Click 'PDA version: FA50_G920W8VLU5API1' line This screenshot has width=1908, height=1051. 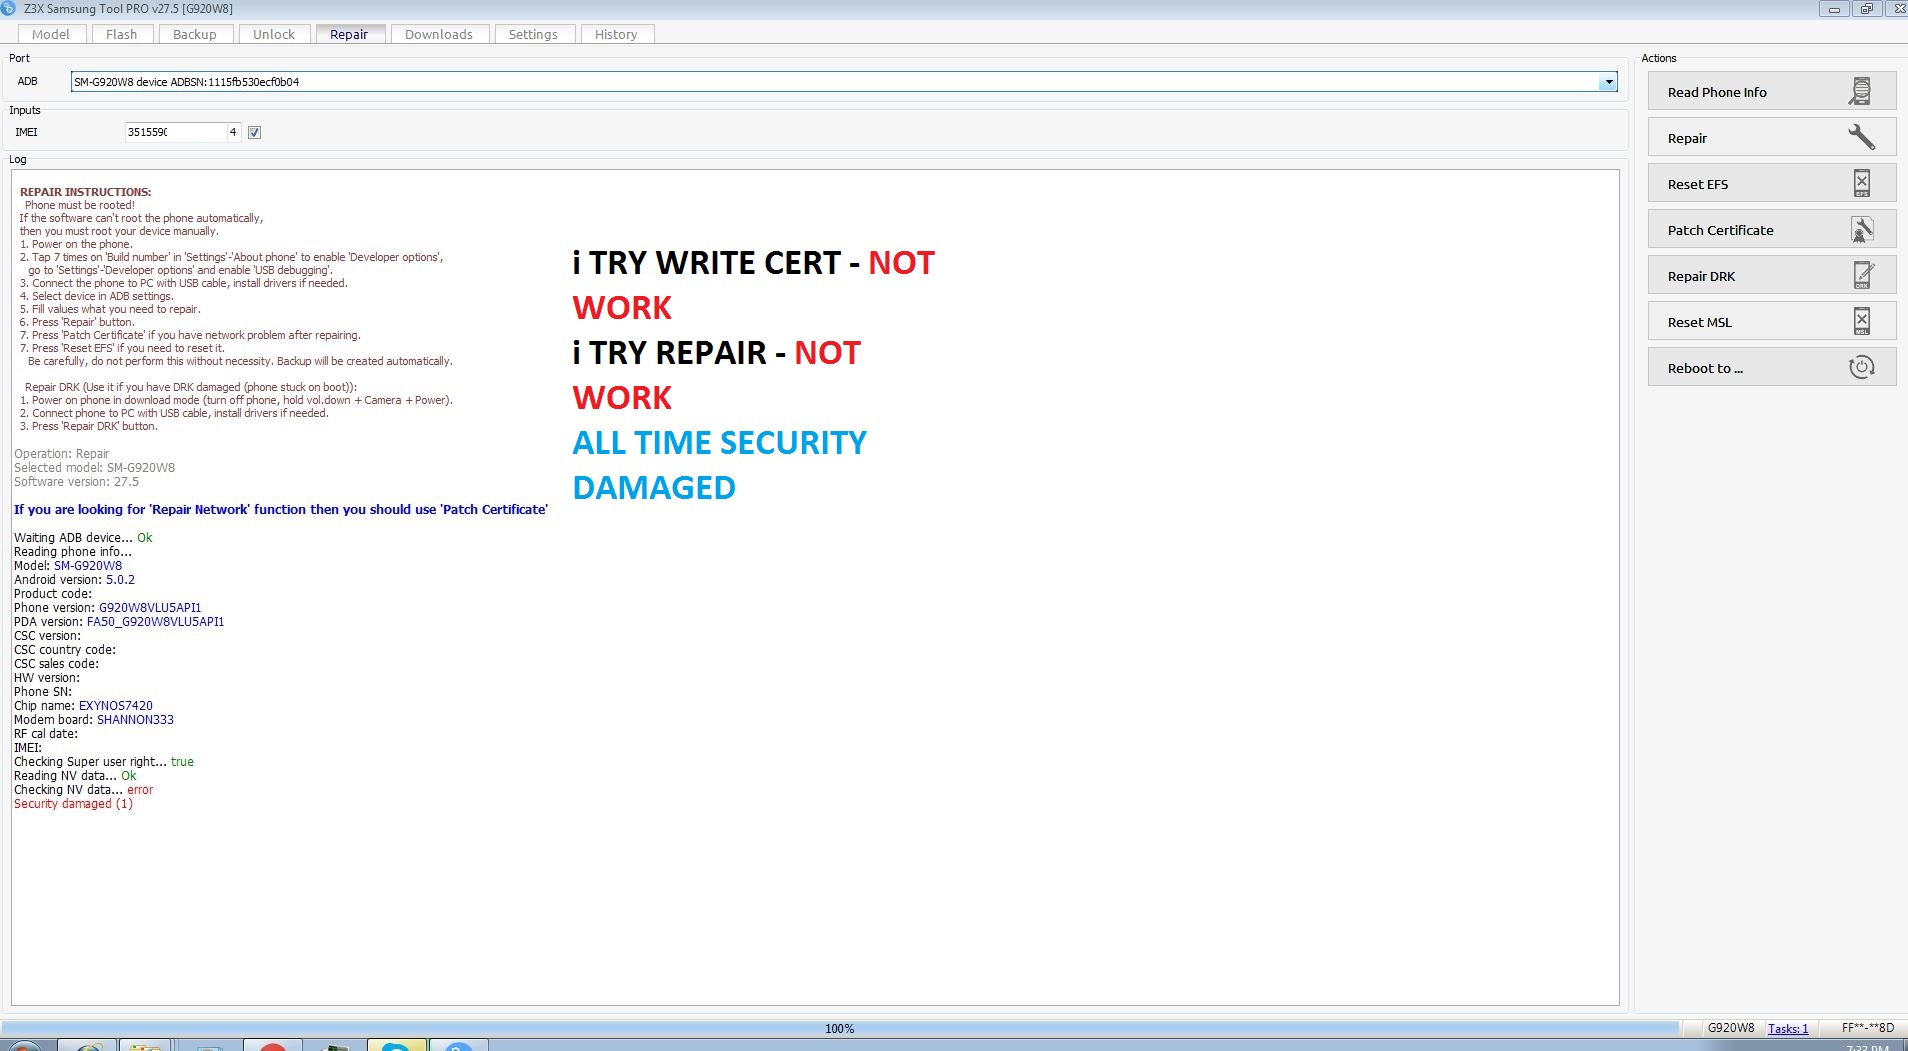(x=119, y=622)
